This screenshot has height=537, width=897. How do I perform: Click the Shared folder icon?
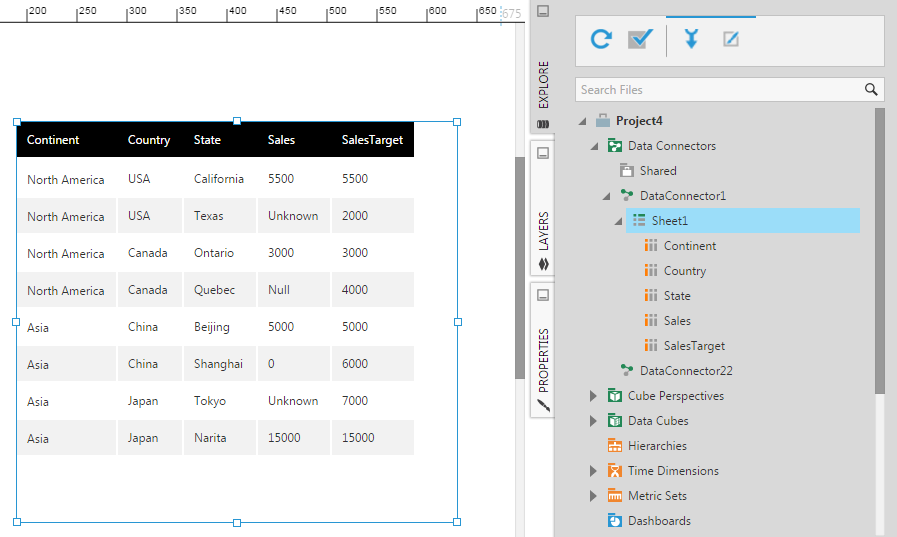click(x=627, y=171)
